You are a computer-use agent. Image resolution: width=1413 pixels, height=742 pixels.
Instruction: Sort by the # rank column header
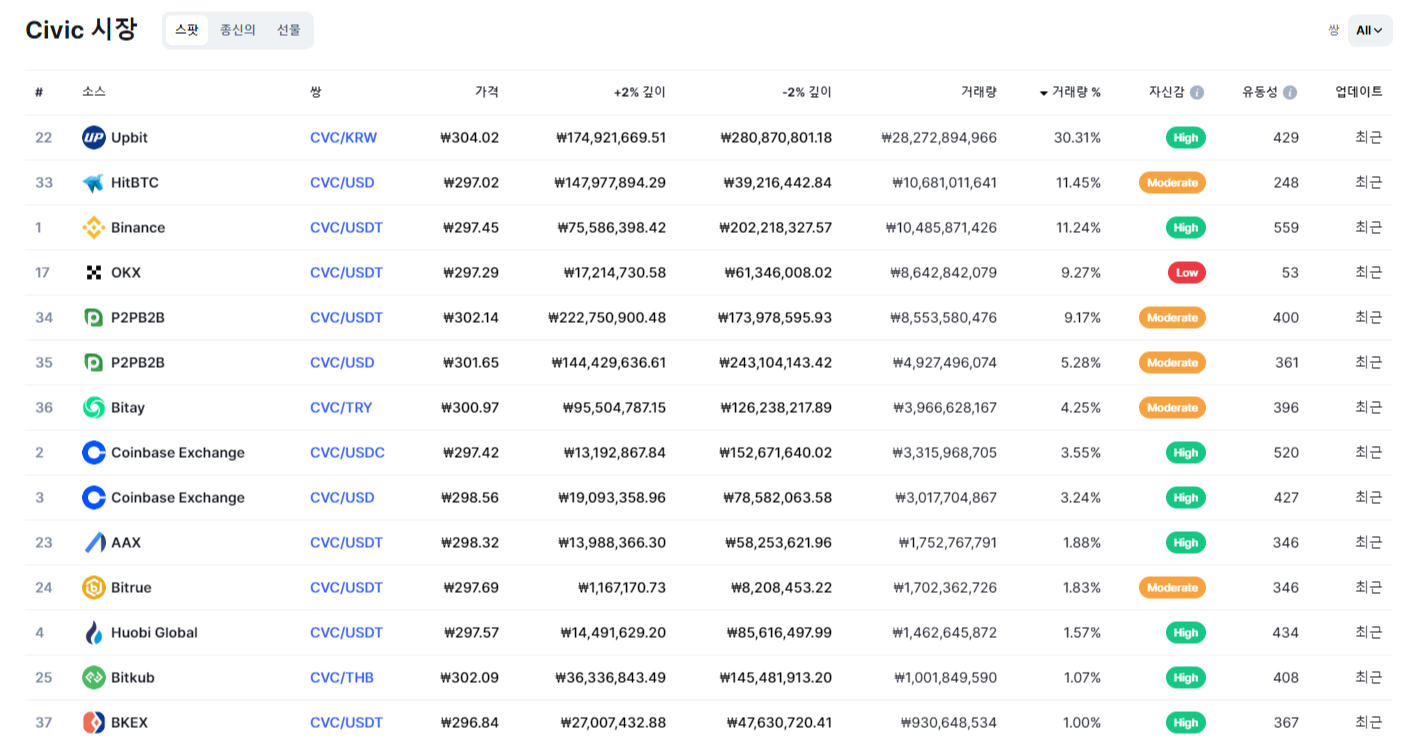click(x=39, y=92)
